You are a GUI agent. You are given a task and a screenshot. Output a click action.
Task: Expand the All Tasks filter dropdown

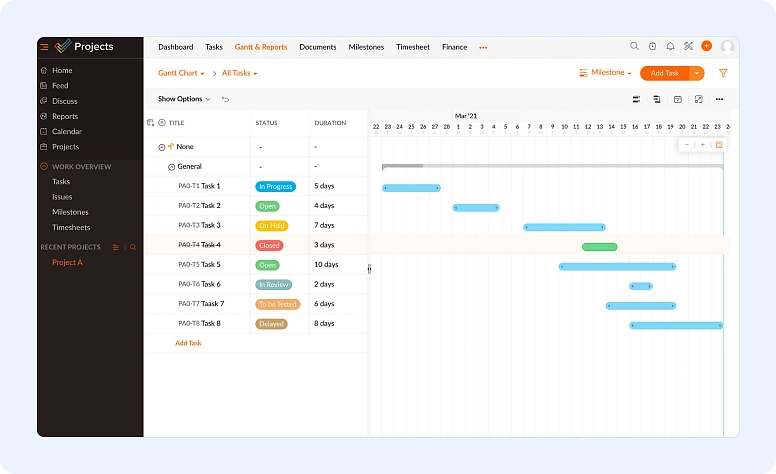[x=239, y=73]
